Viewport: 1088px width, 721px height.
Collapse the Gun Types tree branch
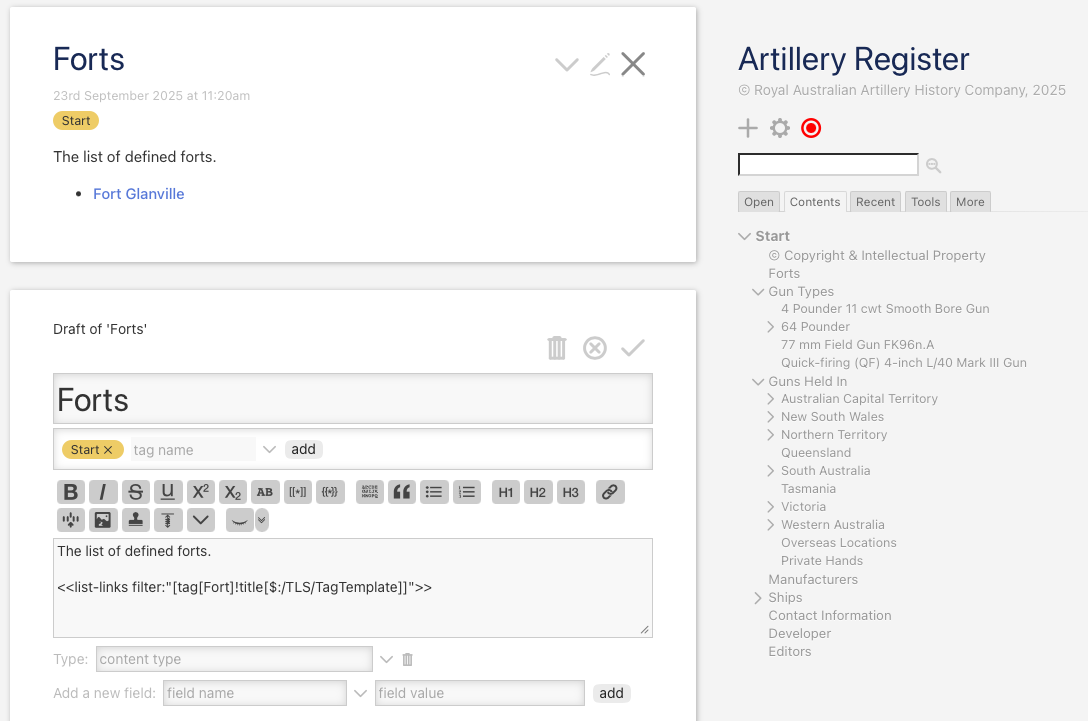coord(758,292)
